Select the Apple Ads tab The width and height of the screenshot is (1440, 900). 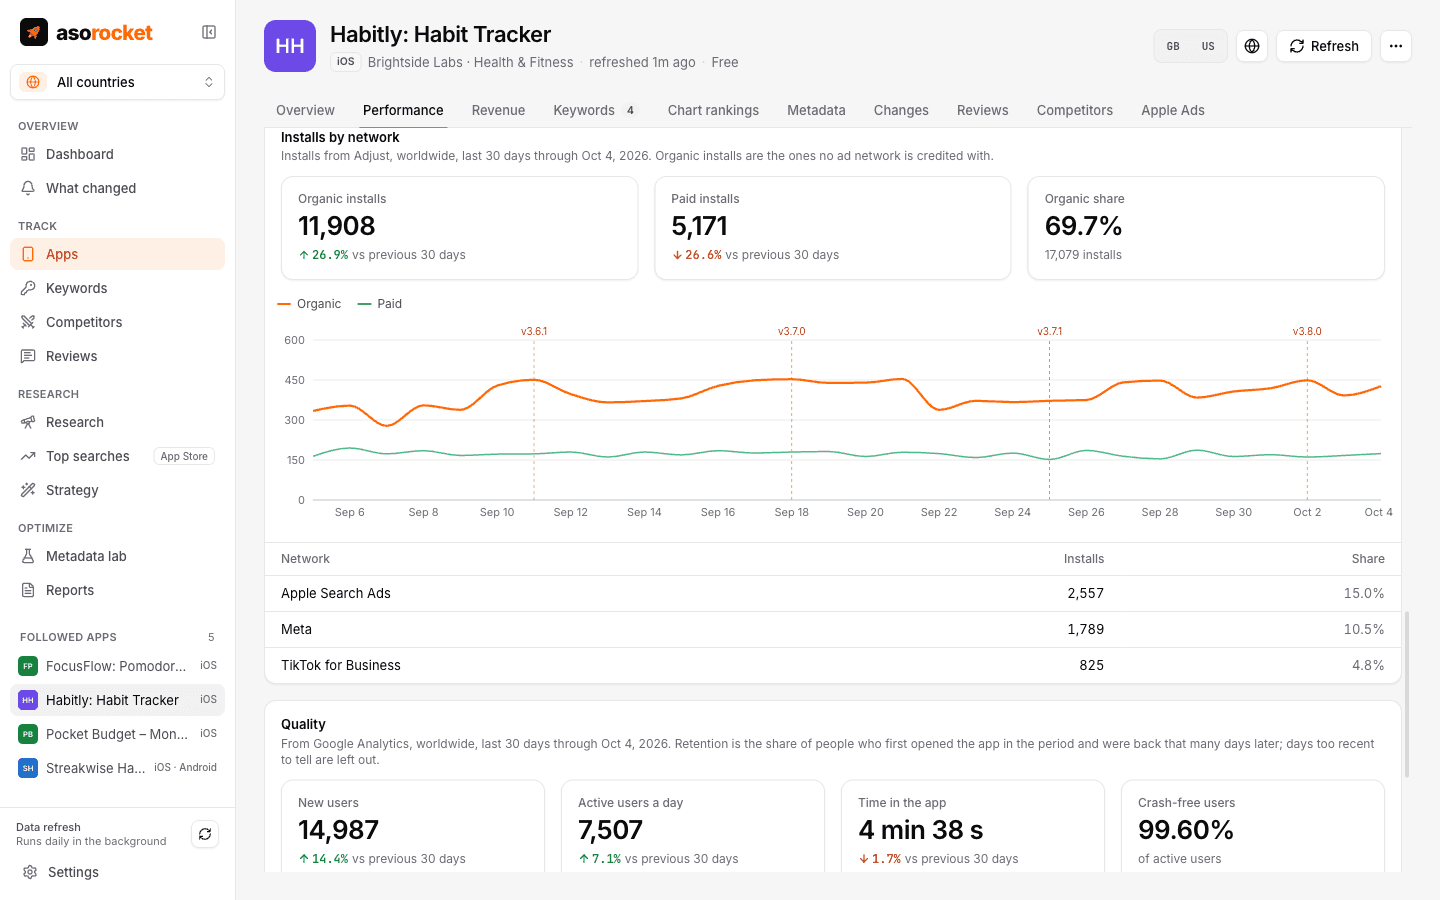(1173, 110)
